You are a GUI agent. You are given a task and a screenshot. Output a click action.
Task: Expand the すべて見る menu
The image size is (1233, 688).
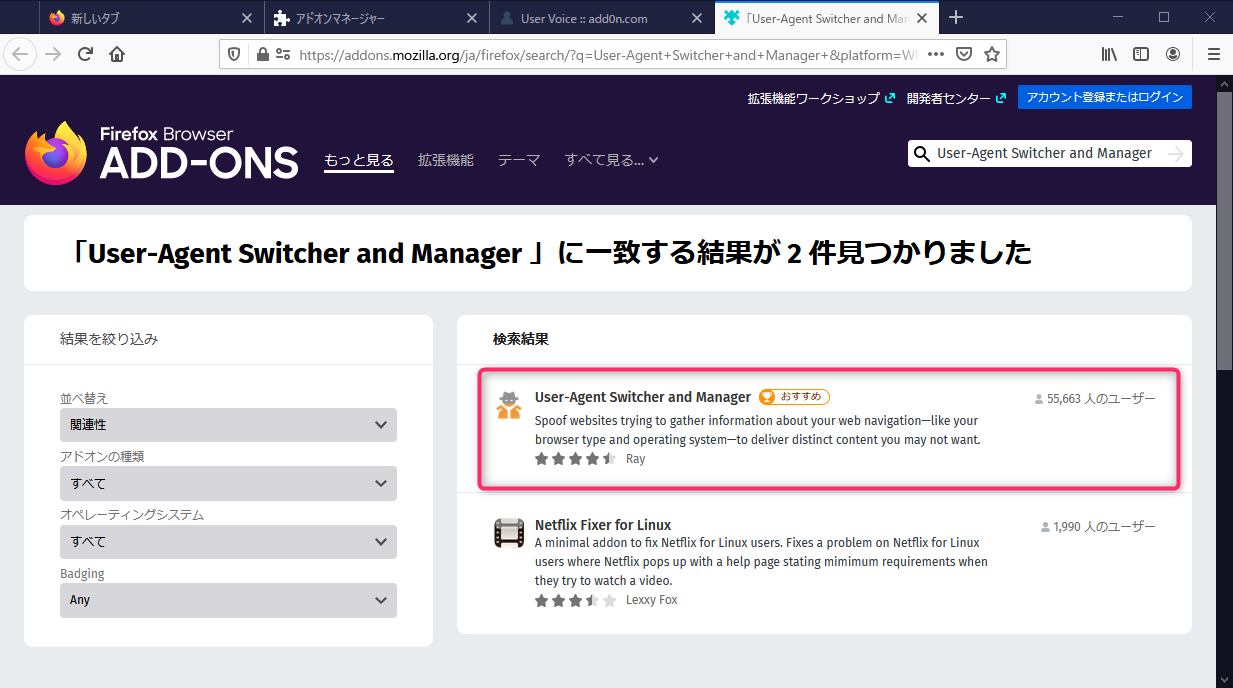pyautogui.click(x=610, y=159)
